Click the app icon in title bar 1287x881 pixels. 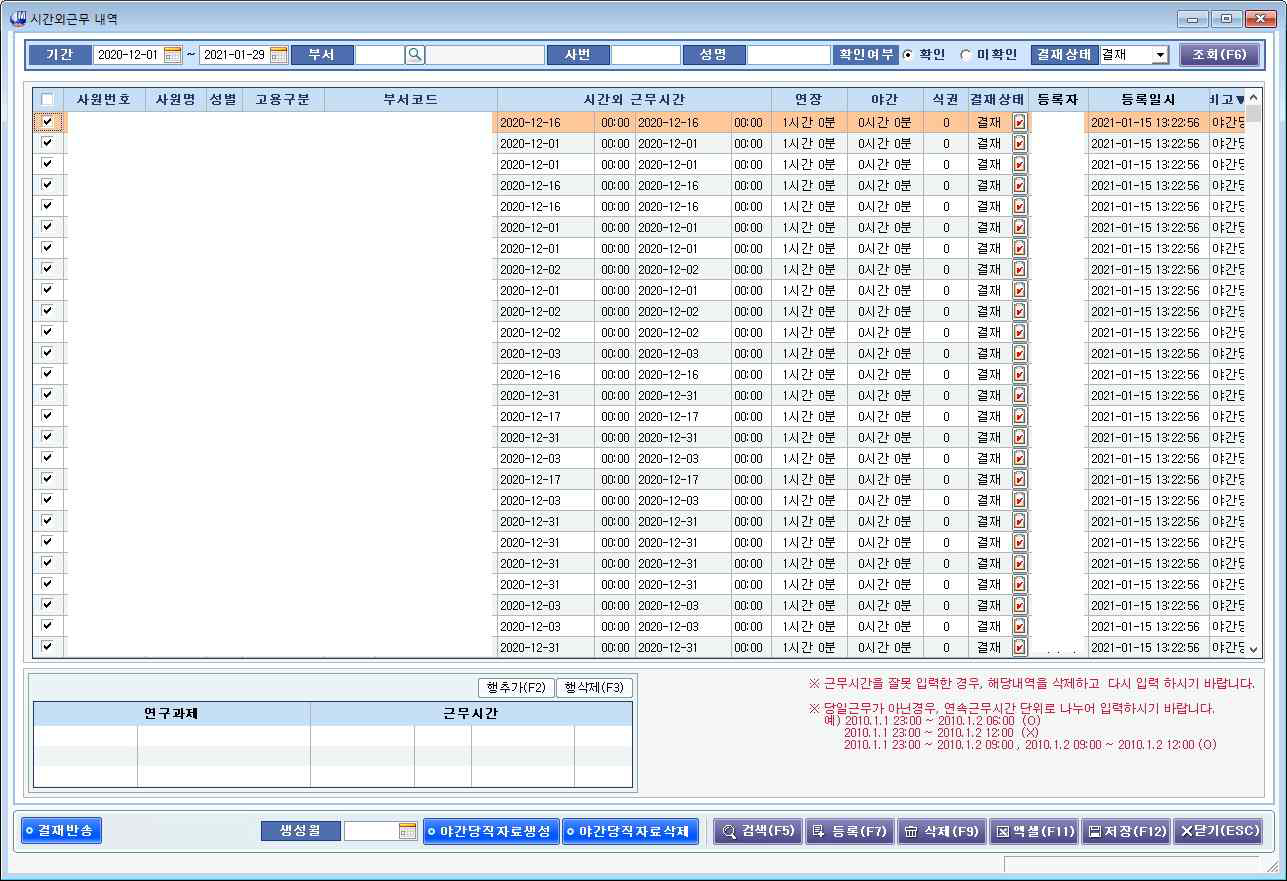[18, 18]
